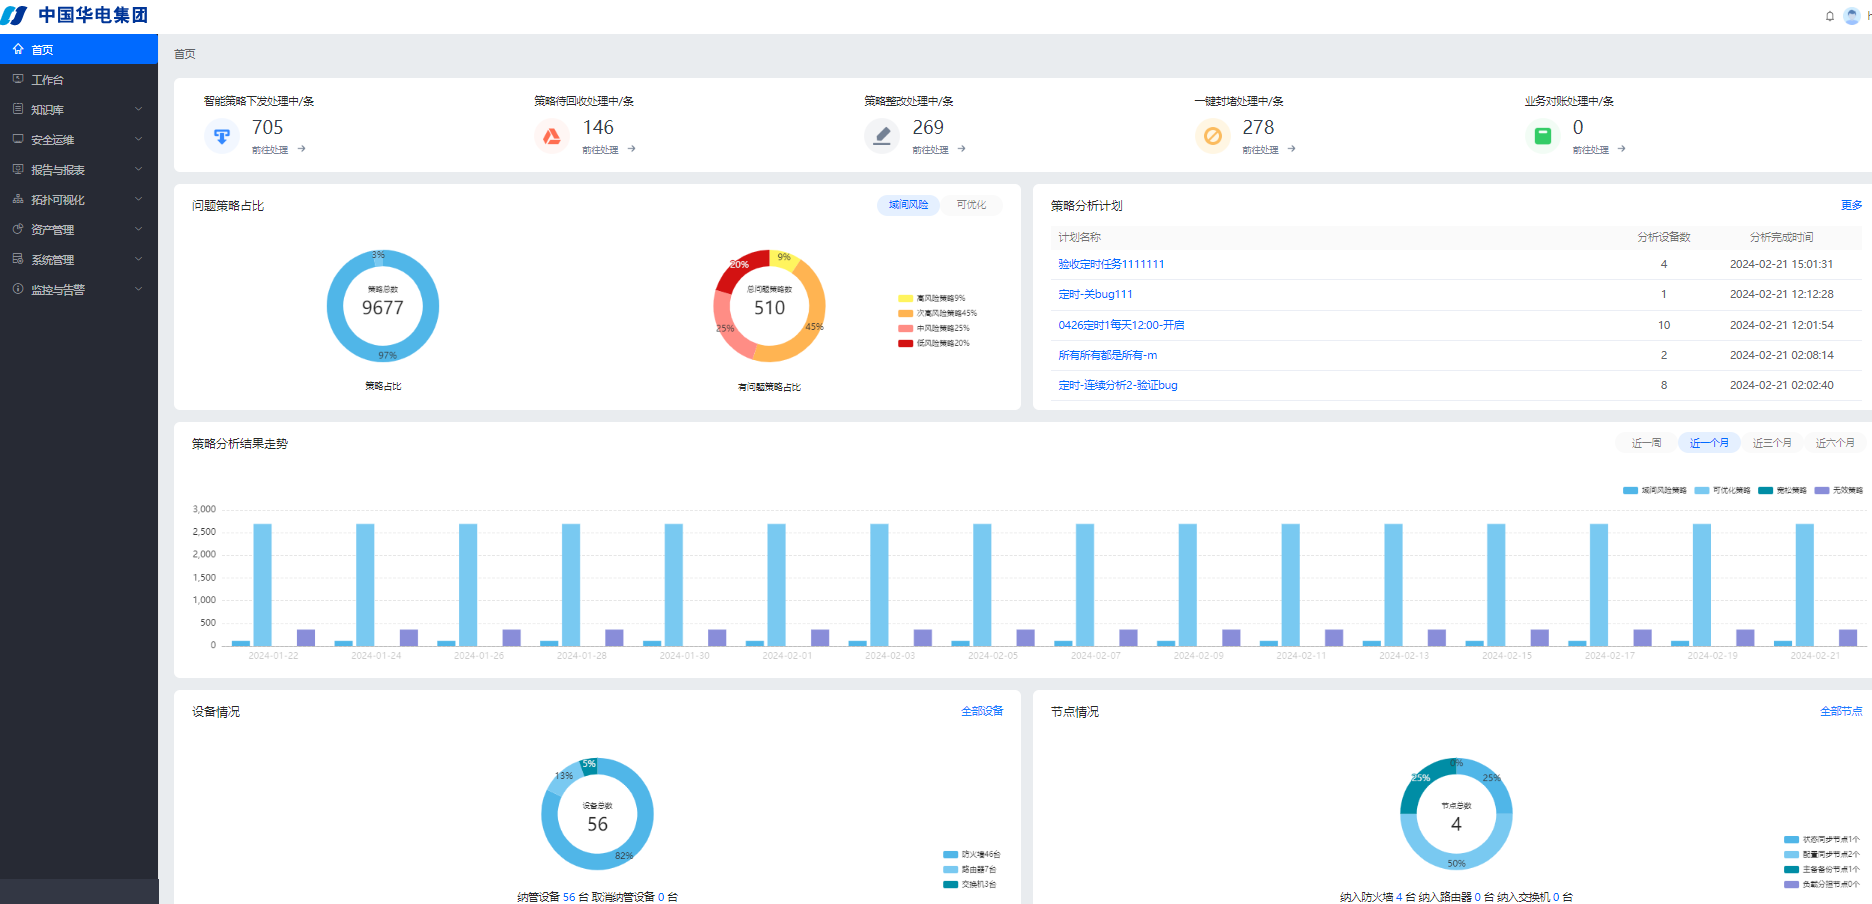The height and width of the screenshot is (904, 1872).
Task: Switch to the 可优化 tab
Action: pyautogui.click(x=971, y=205)
